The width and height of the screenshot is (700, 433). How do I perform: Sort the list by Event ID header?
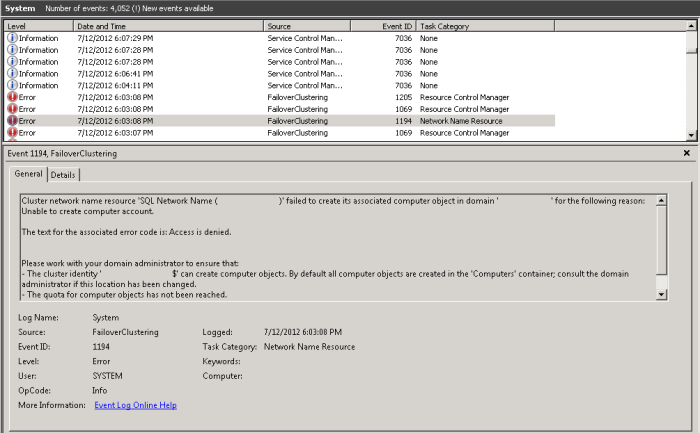click(382, 25)
